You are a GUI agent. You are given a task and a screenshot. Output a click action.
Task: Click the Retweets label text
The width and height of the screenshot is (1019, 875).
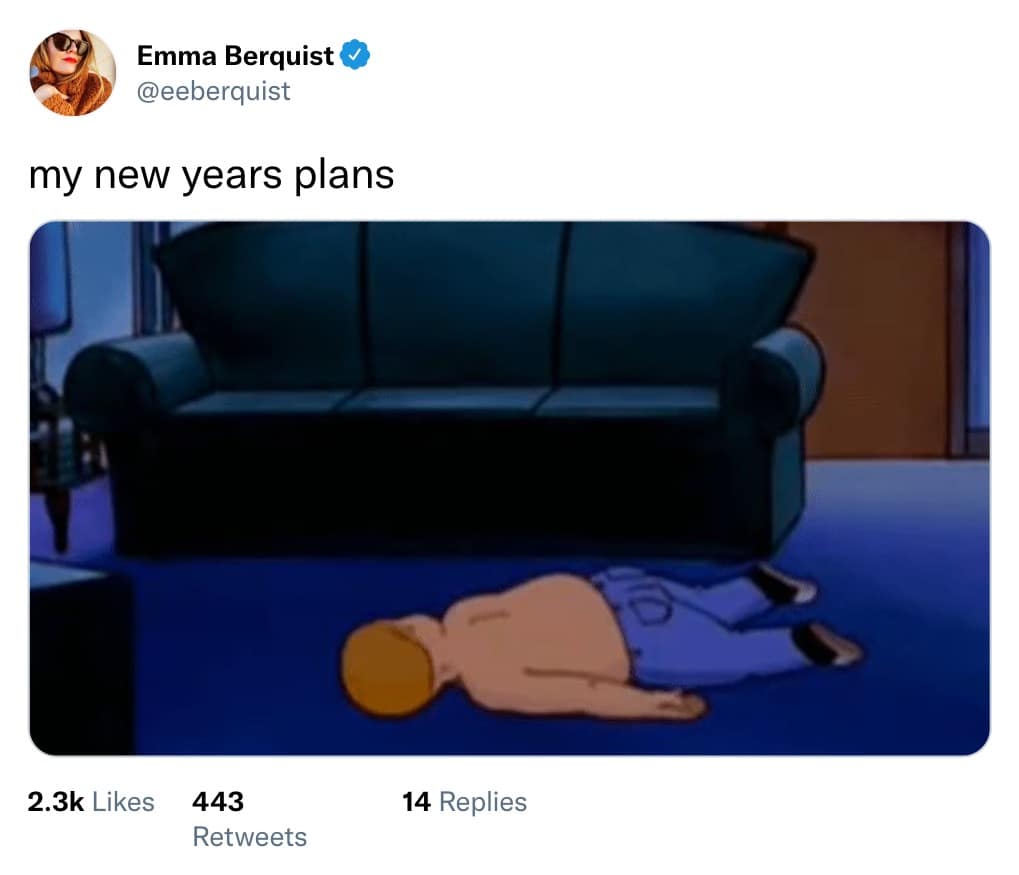pos(250,837)
